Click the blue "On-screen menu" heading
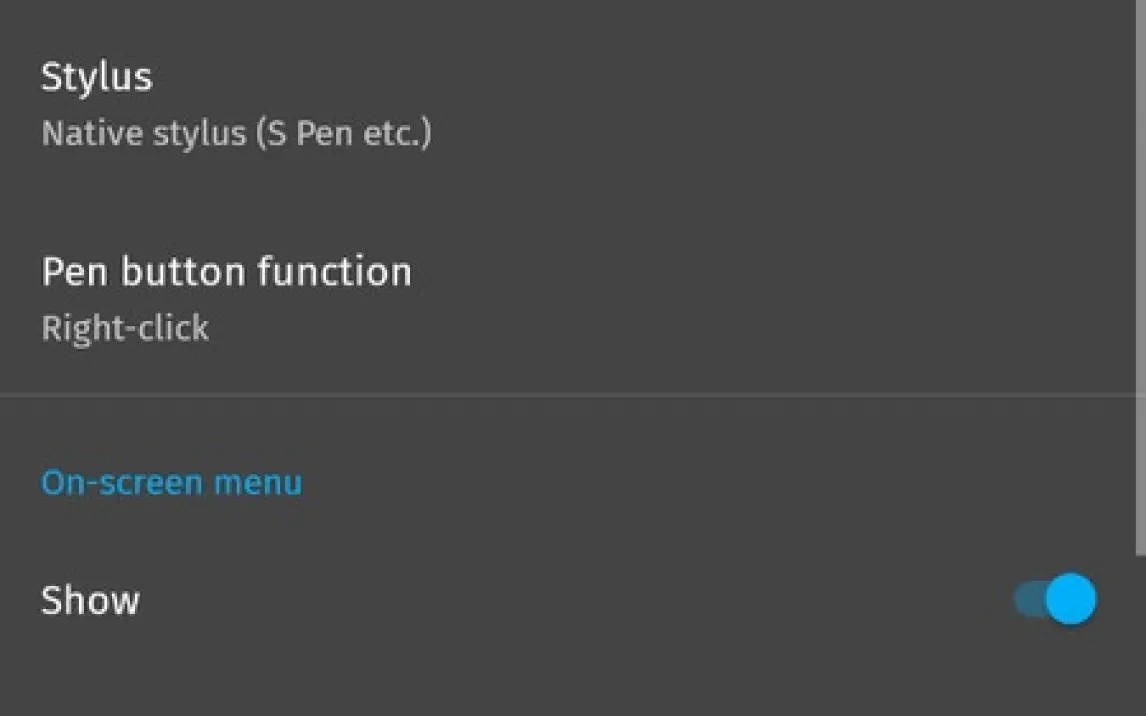Viewport: 1146px width, 716px height. click(x=171, y=483)
